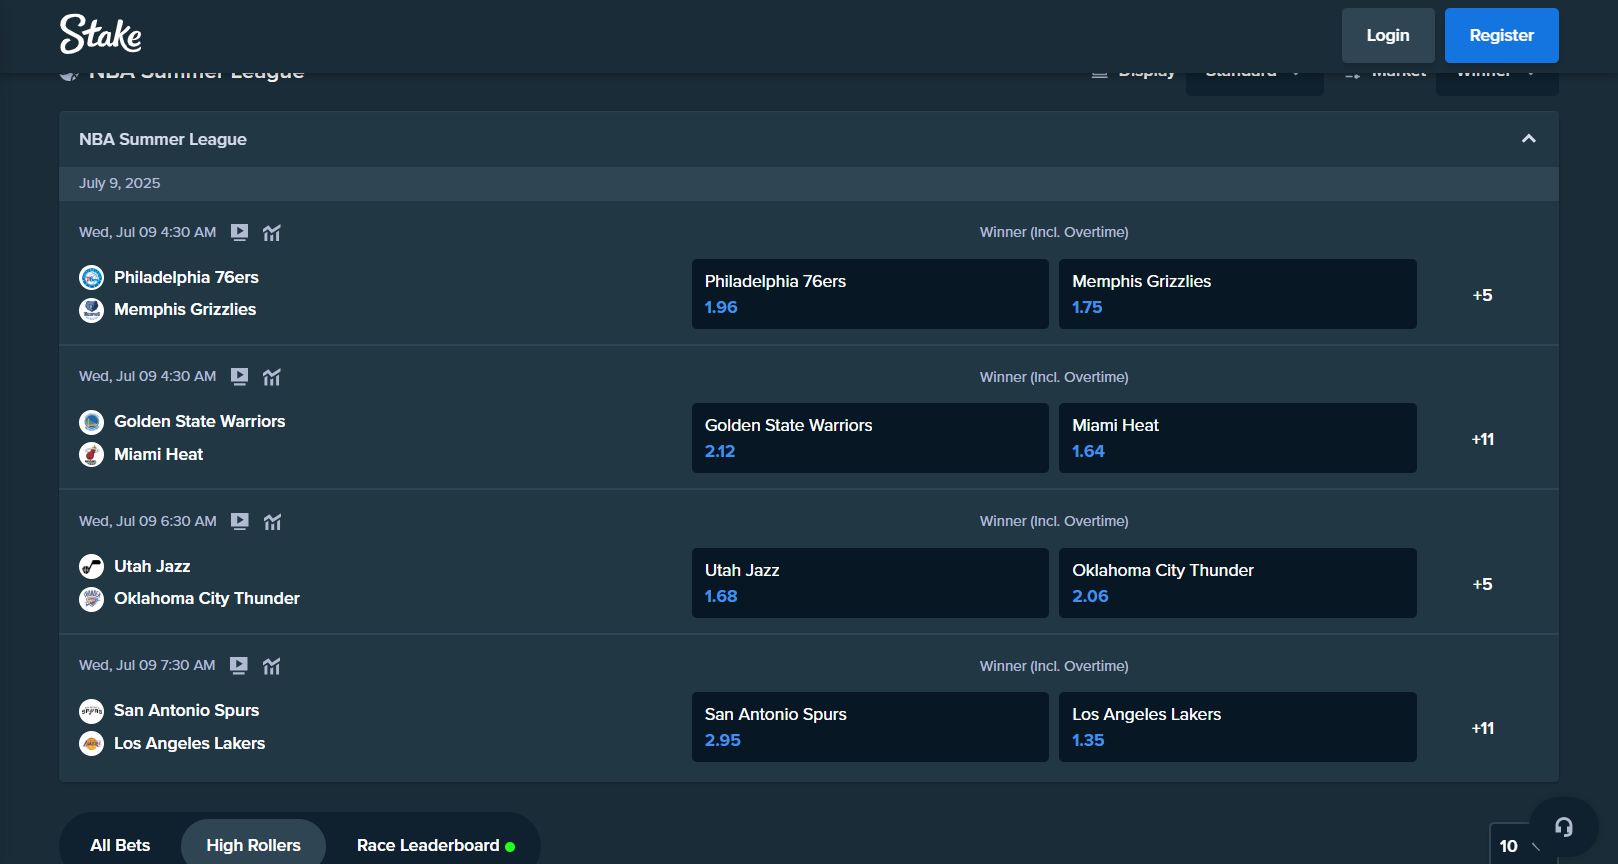Click the Login button

point(1387,35)
